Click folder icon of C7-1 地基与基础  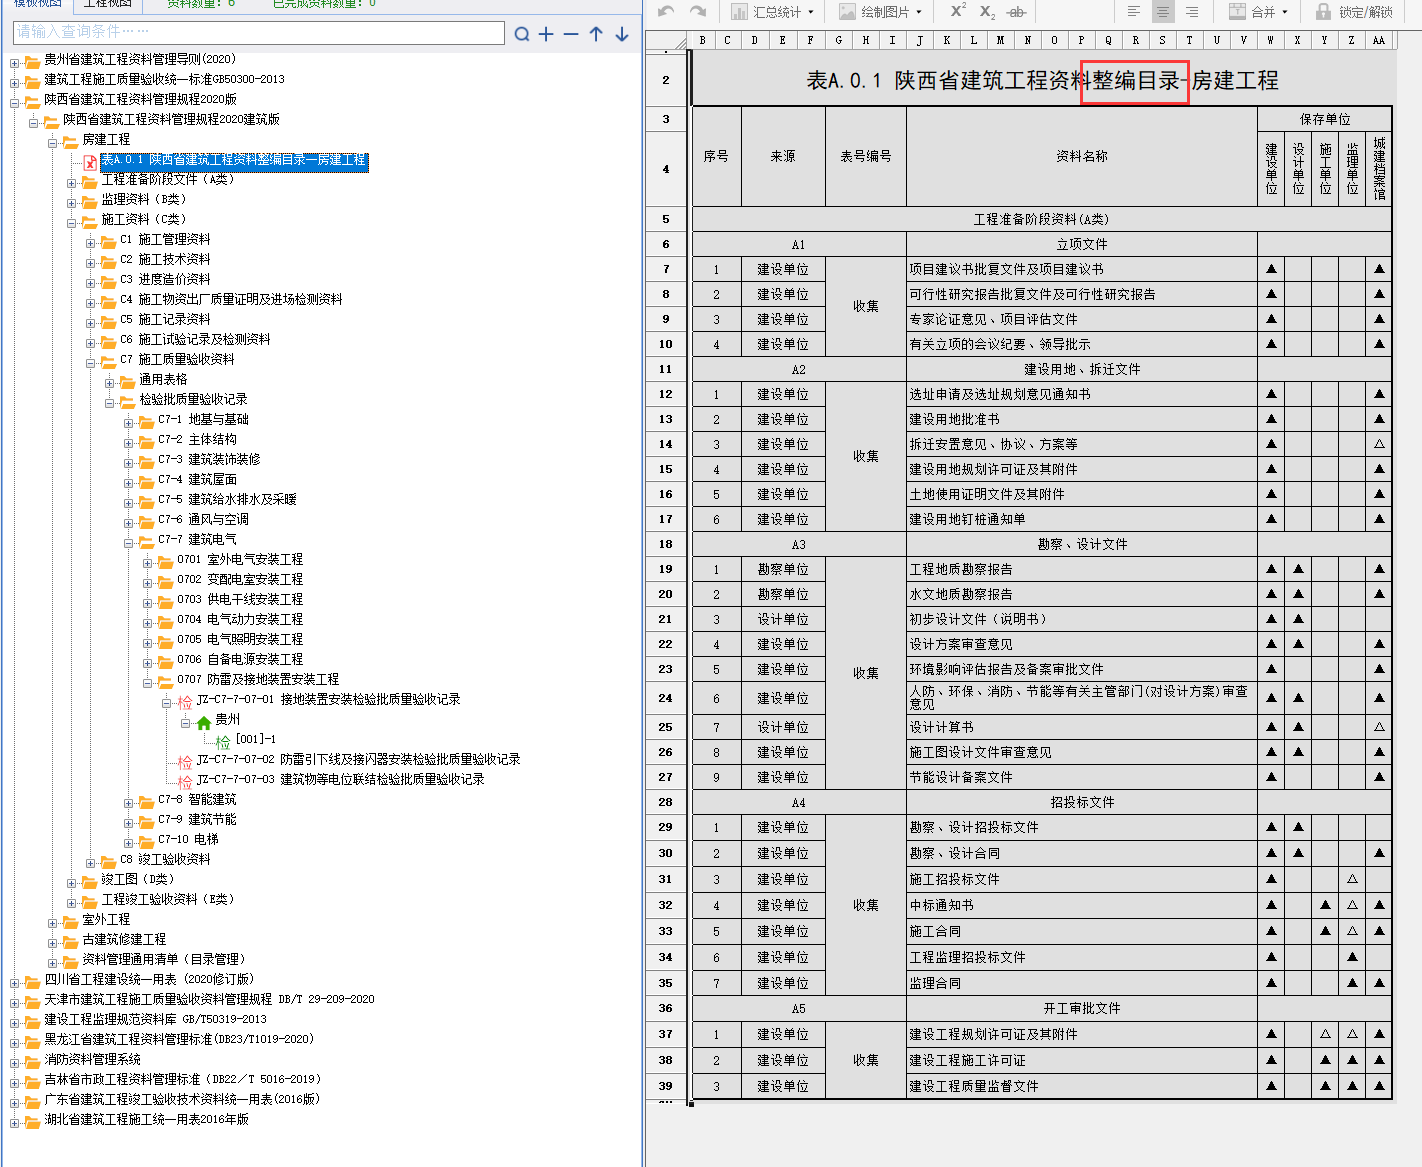(x=147, y=421)
